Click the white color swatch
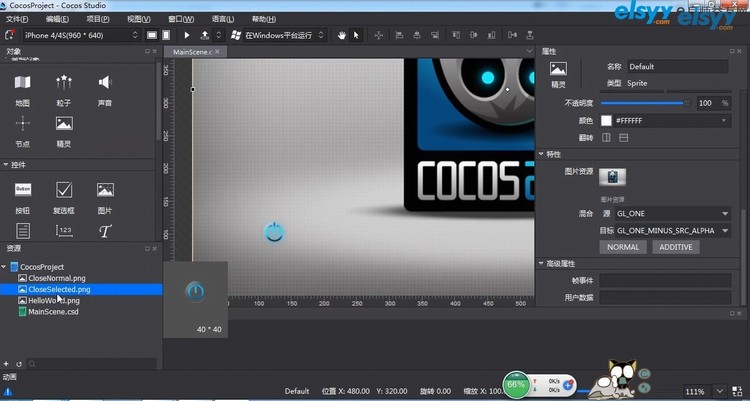Viewport: 750px width, 401px height. (x=606, y=120)
